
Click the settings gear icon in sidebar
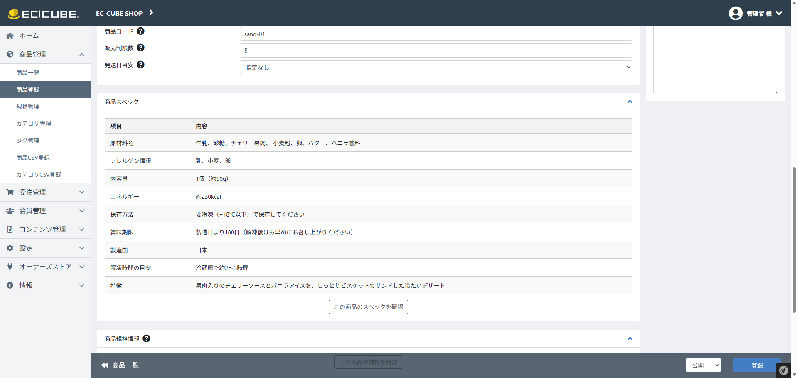click(10, 248)
